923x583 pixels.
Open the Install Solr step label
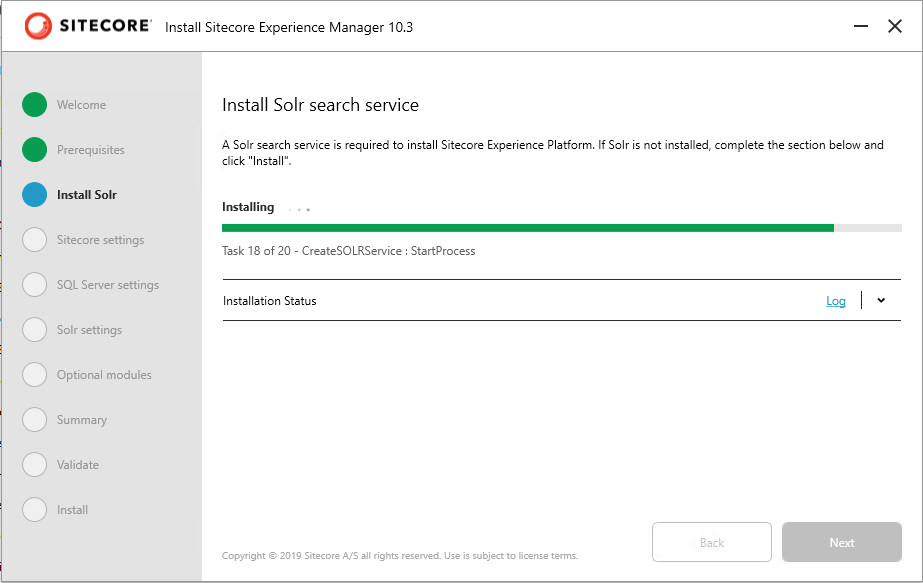(x=87, y=195)
